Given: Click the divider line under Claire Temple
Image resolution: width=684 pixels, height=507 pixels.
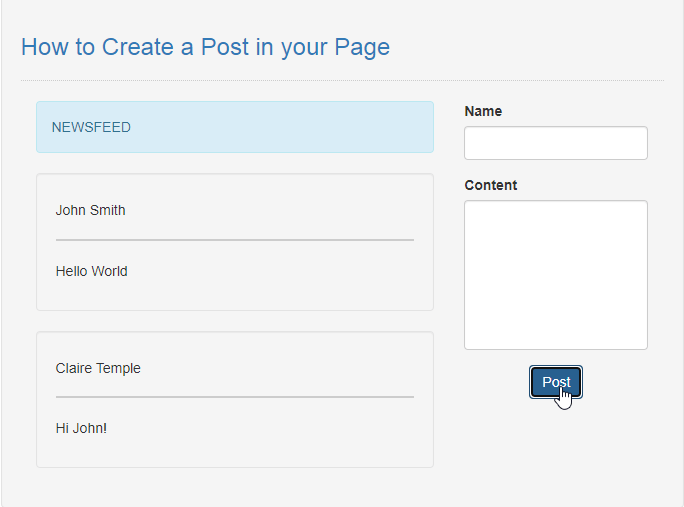Looking at the screenshot, I should click(x=235, y=397).
